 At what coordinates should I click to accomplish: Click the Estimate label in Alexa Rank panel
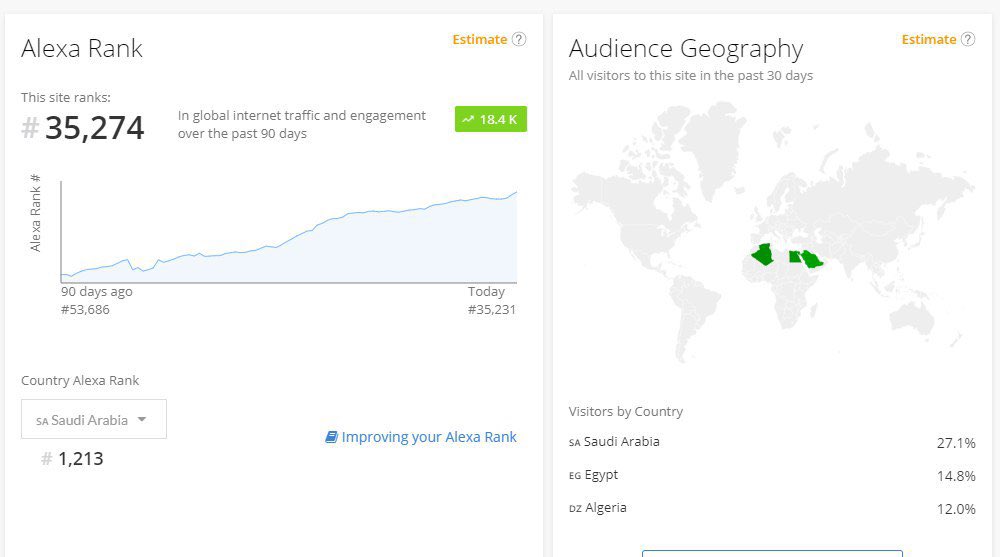tap(480, 40)
